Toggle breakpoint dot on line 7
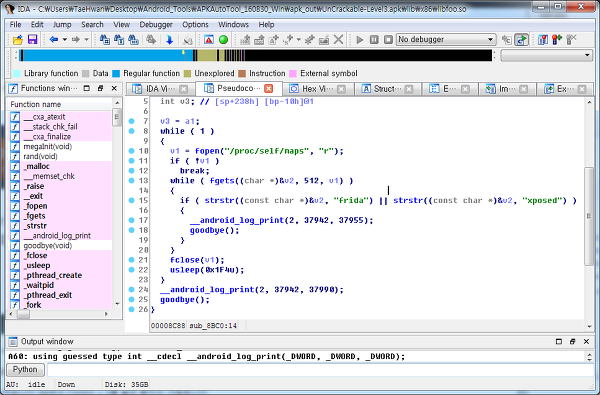 [x=132, y=121]
